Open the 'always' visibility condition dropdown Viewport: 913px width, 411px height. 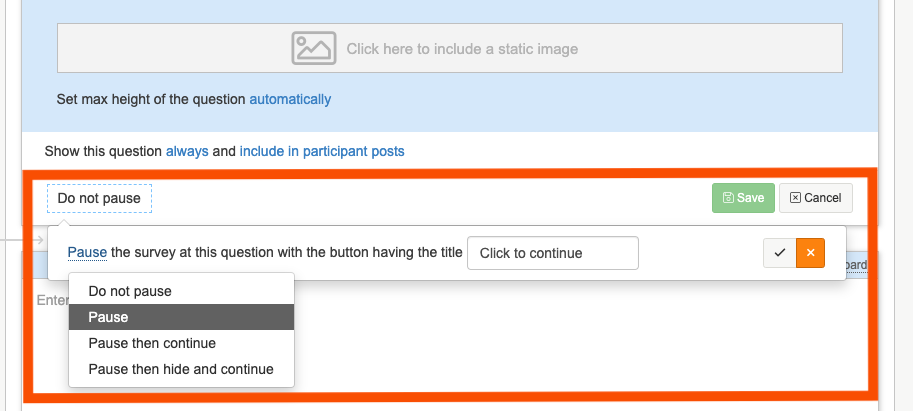point(187,152)
